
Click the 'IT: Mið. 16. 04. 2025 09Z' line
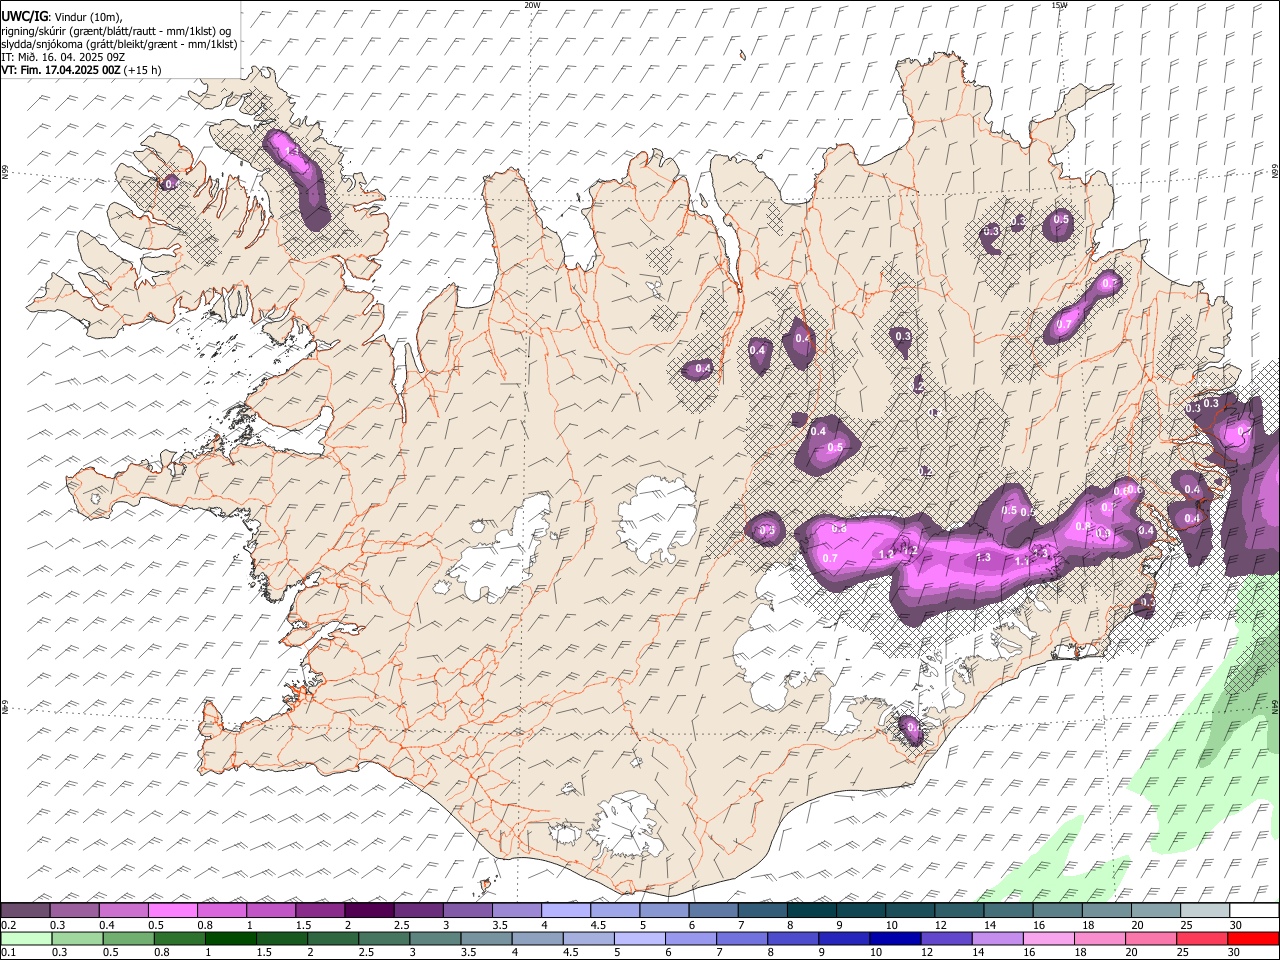coord(63,57)
